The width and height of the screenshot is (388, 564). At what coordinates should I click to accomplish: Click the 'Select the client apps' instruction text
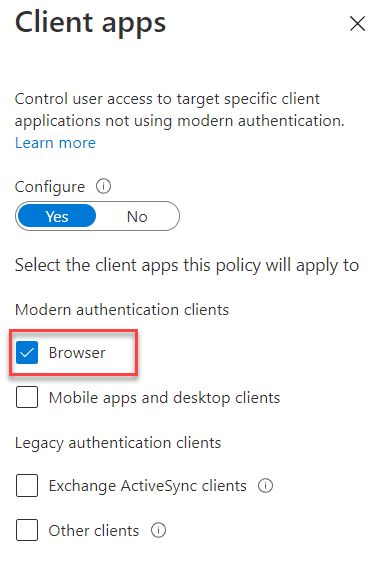coord(187,265)
